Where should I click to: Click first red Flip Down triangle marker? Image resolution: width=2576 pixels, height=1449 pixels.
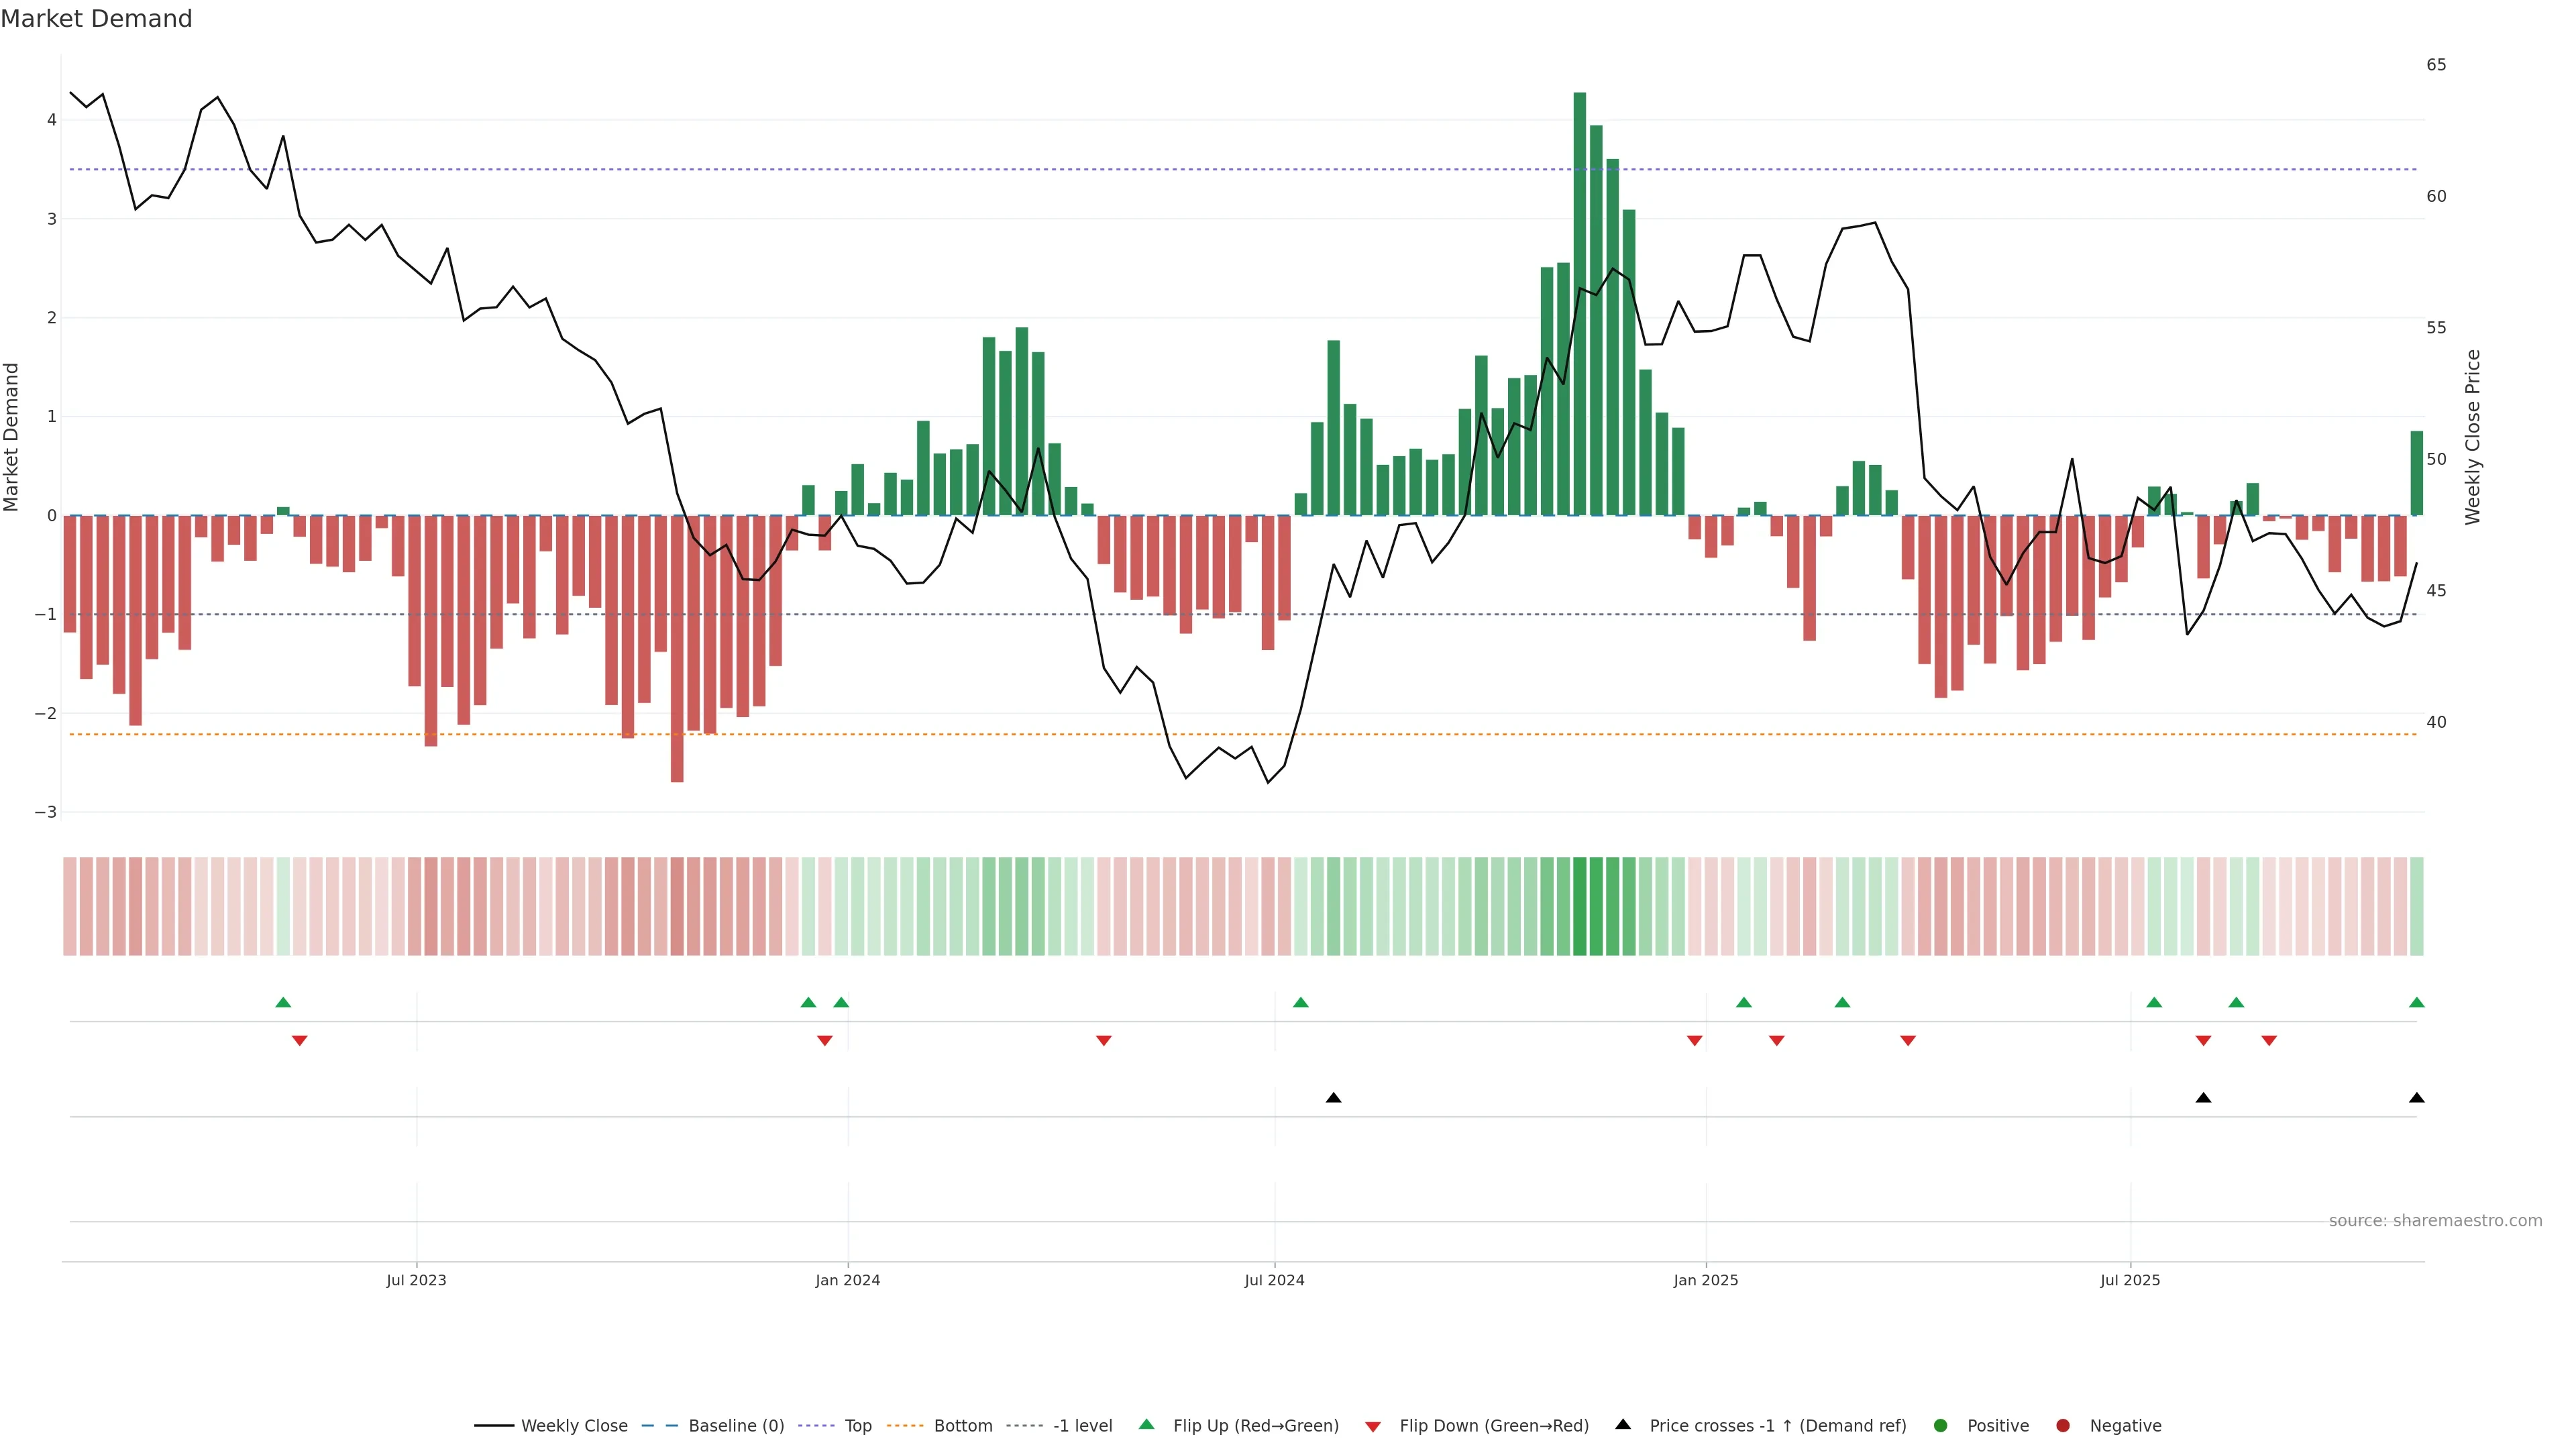coord(299,1041)
